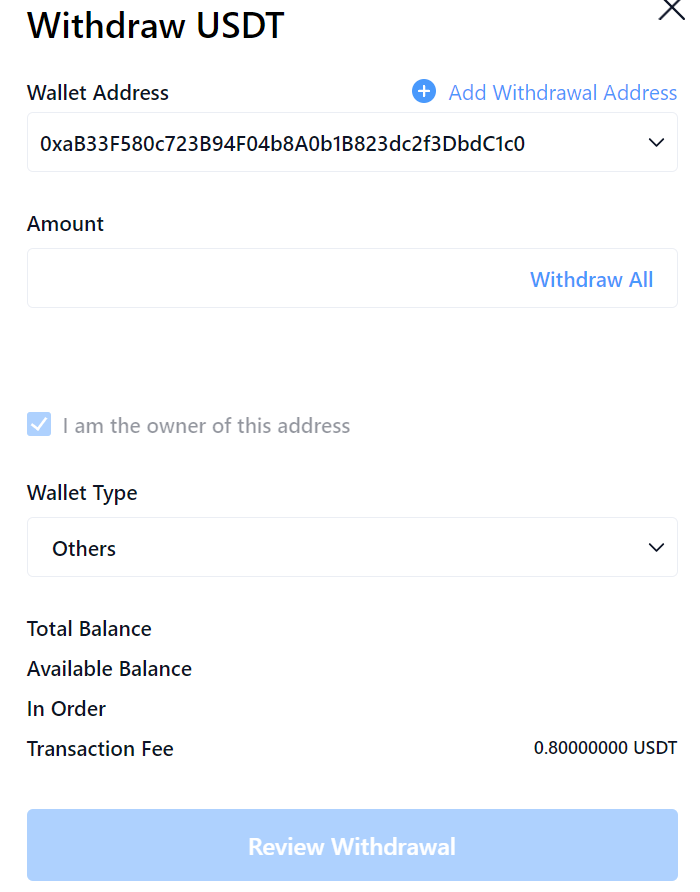Viewport: 700px width, 892px height.
Task: Expand the wallet address chevron arrow
Action: (656, 143)
